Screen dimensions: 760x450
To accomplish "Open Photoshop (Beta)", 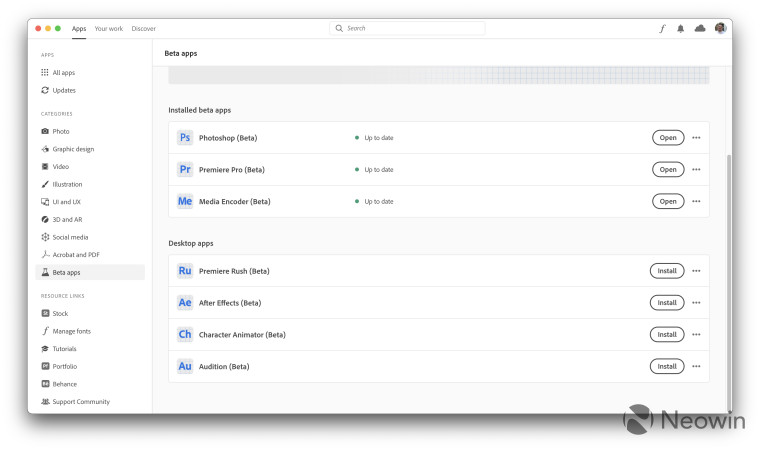I will coord(668,138).
